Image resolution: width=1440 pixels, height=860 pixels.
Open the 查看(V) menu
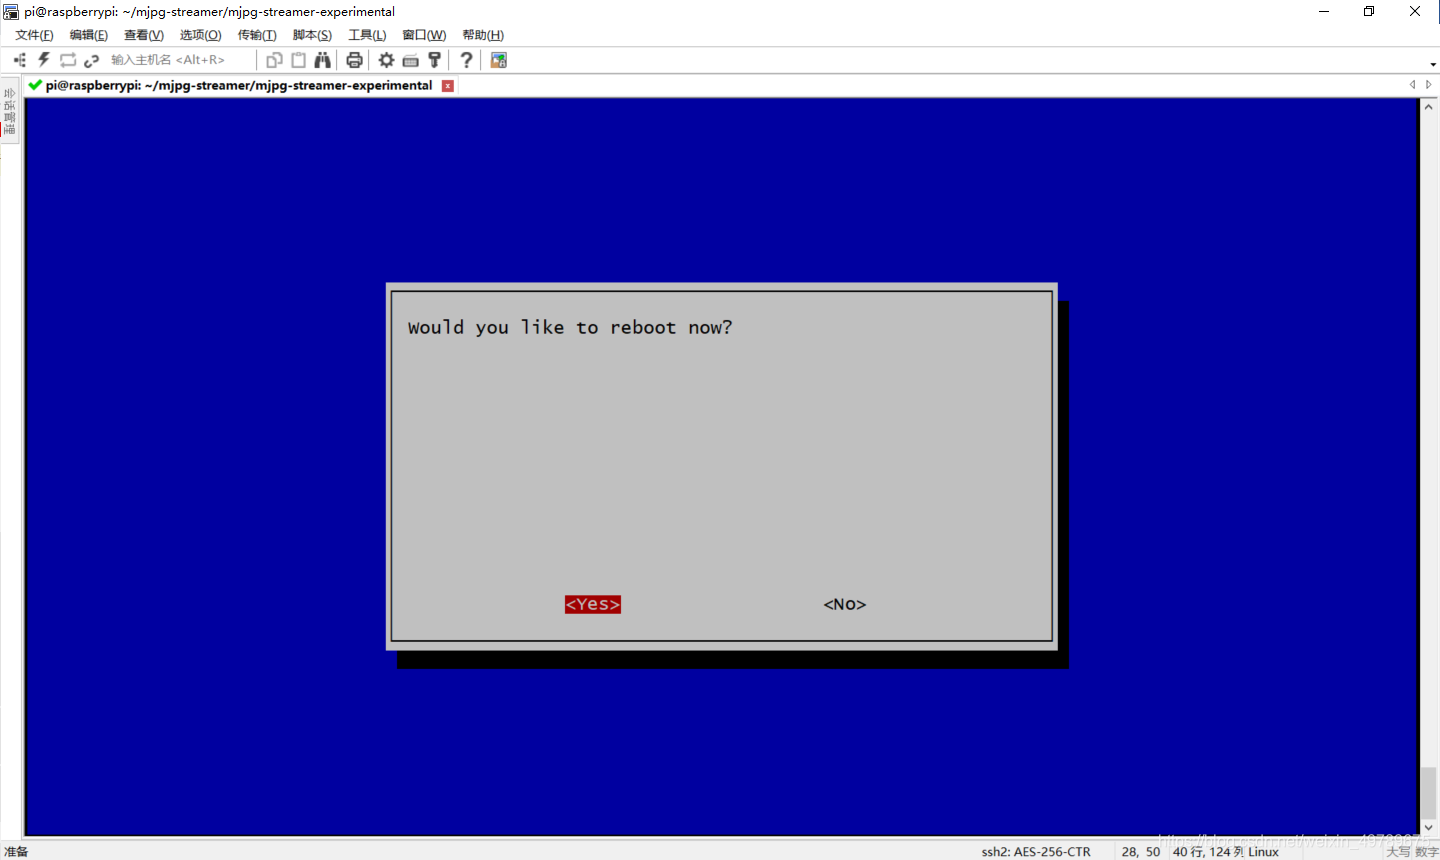tap(144, 35)
